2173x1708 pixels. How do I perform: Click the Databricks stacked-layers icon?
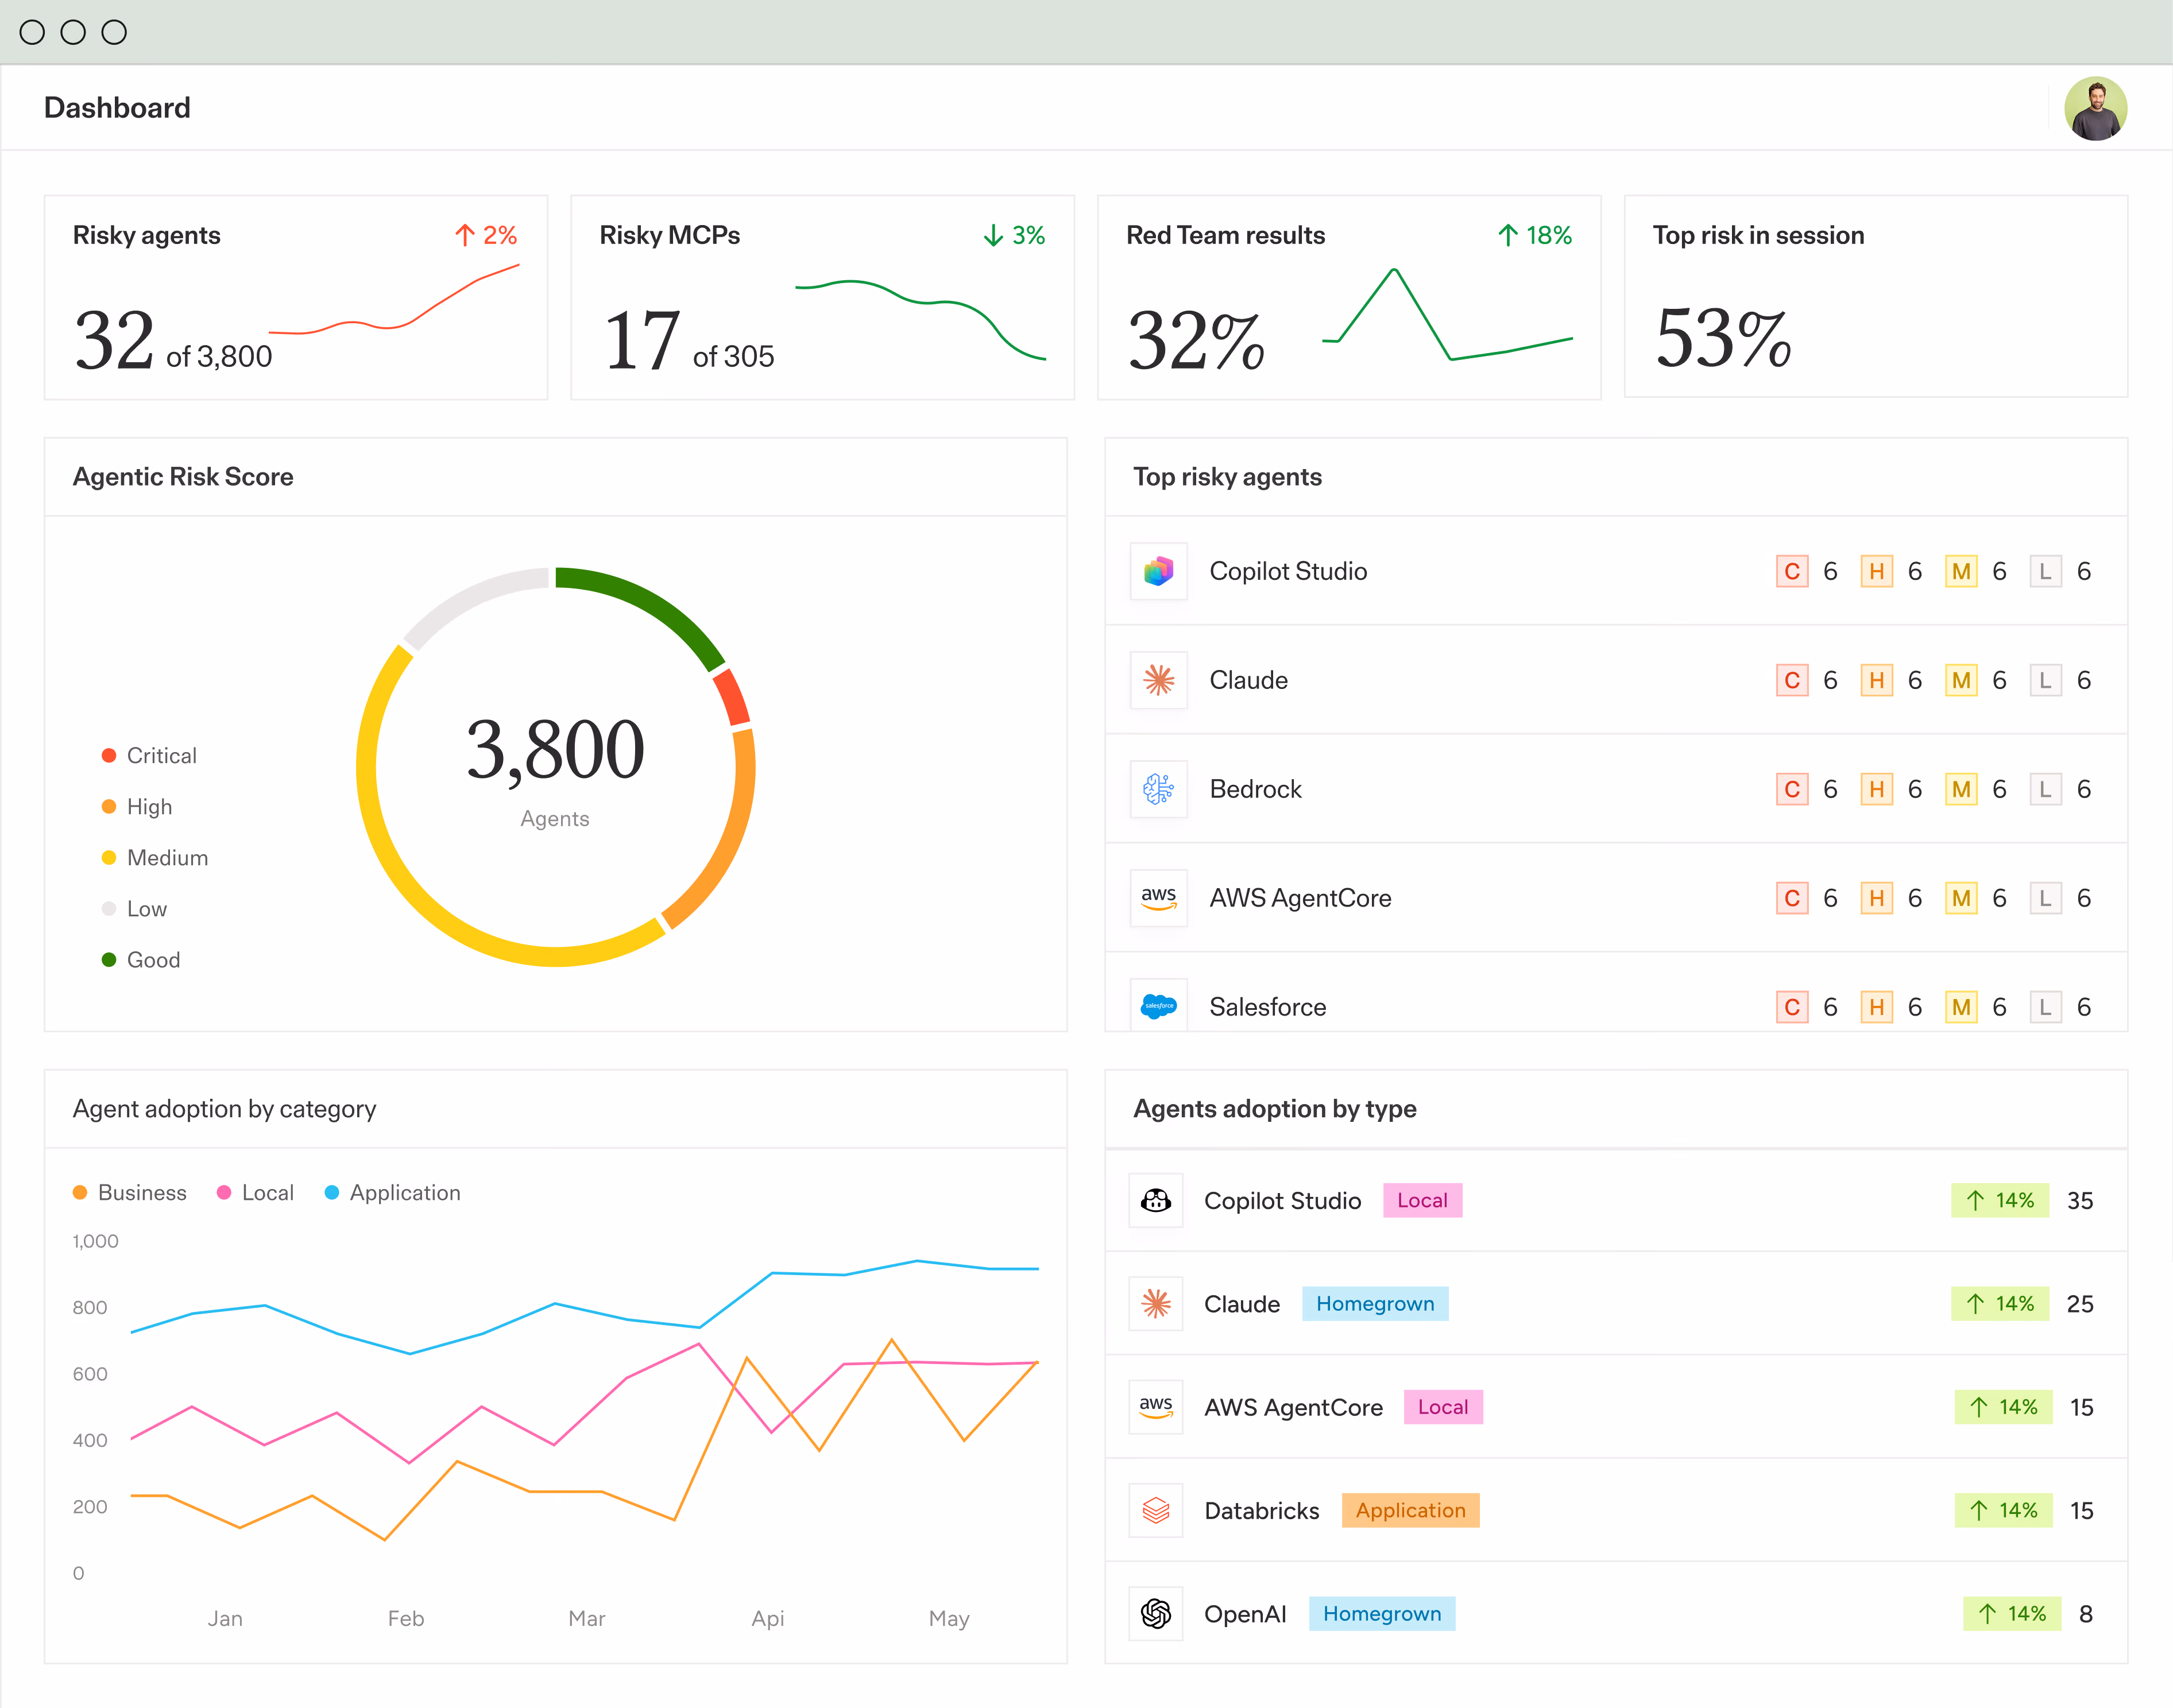coord(1156,1510)
